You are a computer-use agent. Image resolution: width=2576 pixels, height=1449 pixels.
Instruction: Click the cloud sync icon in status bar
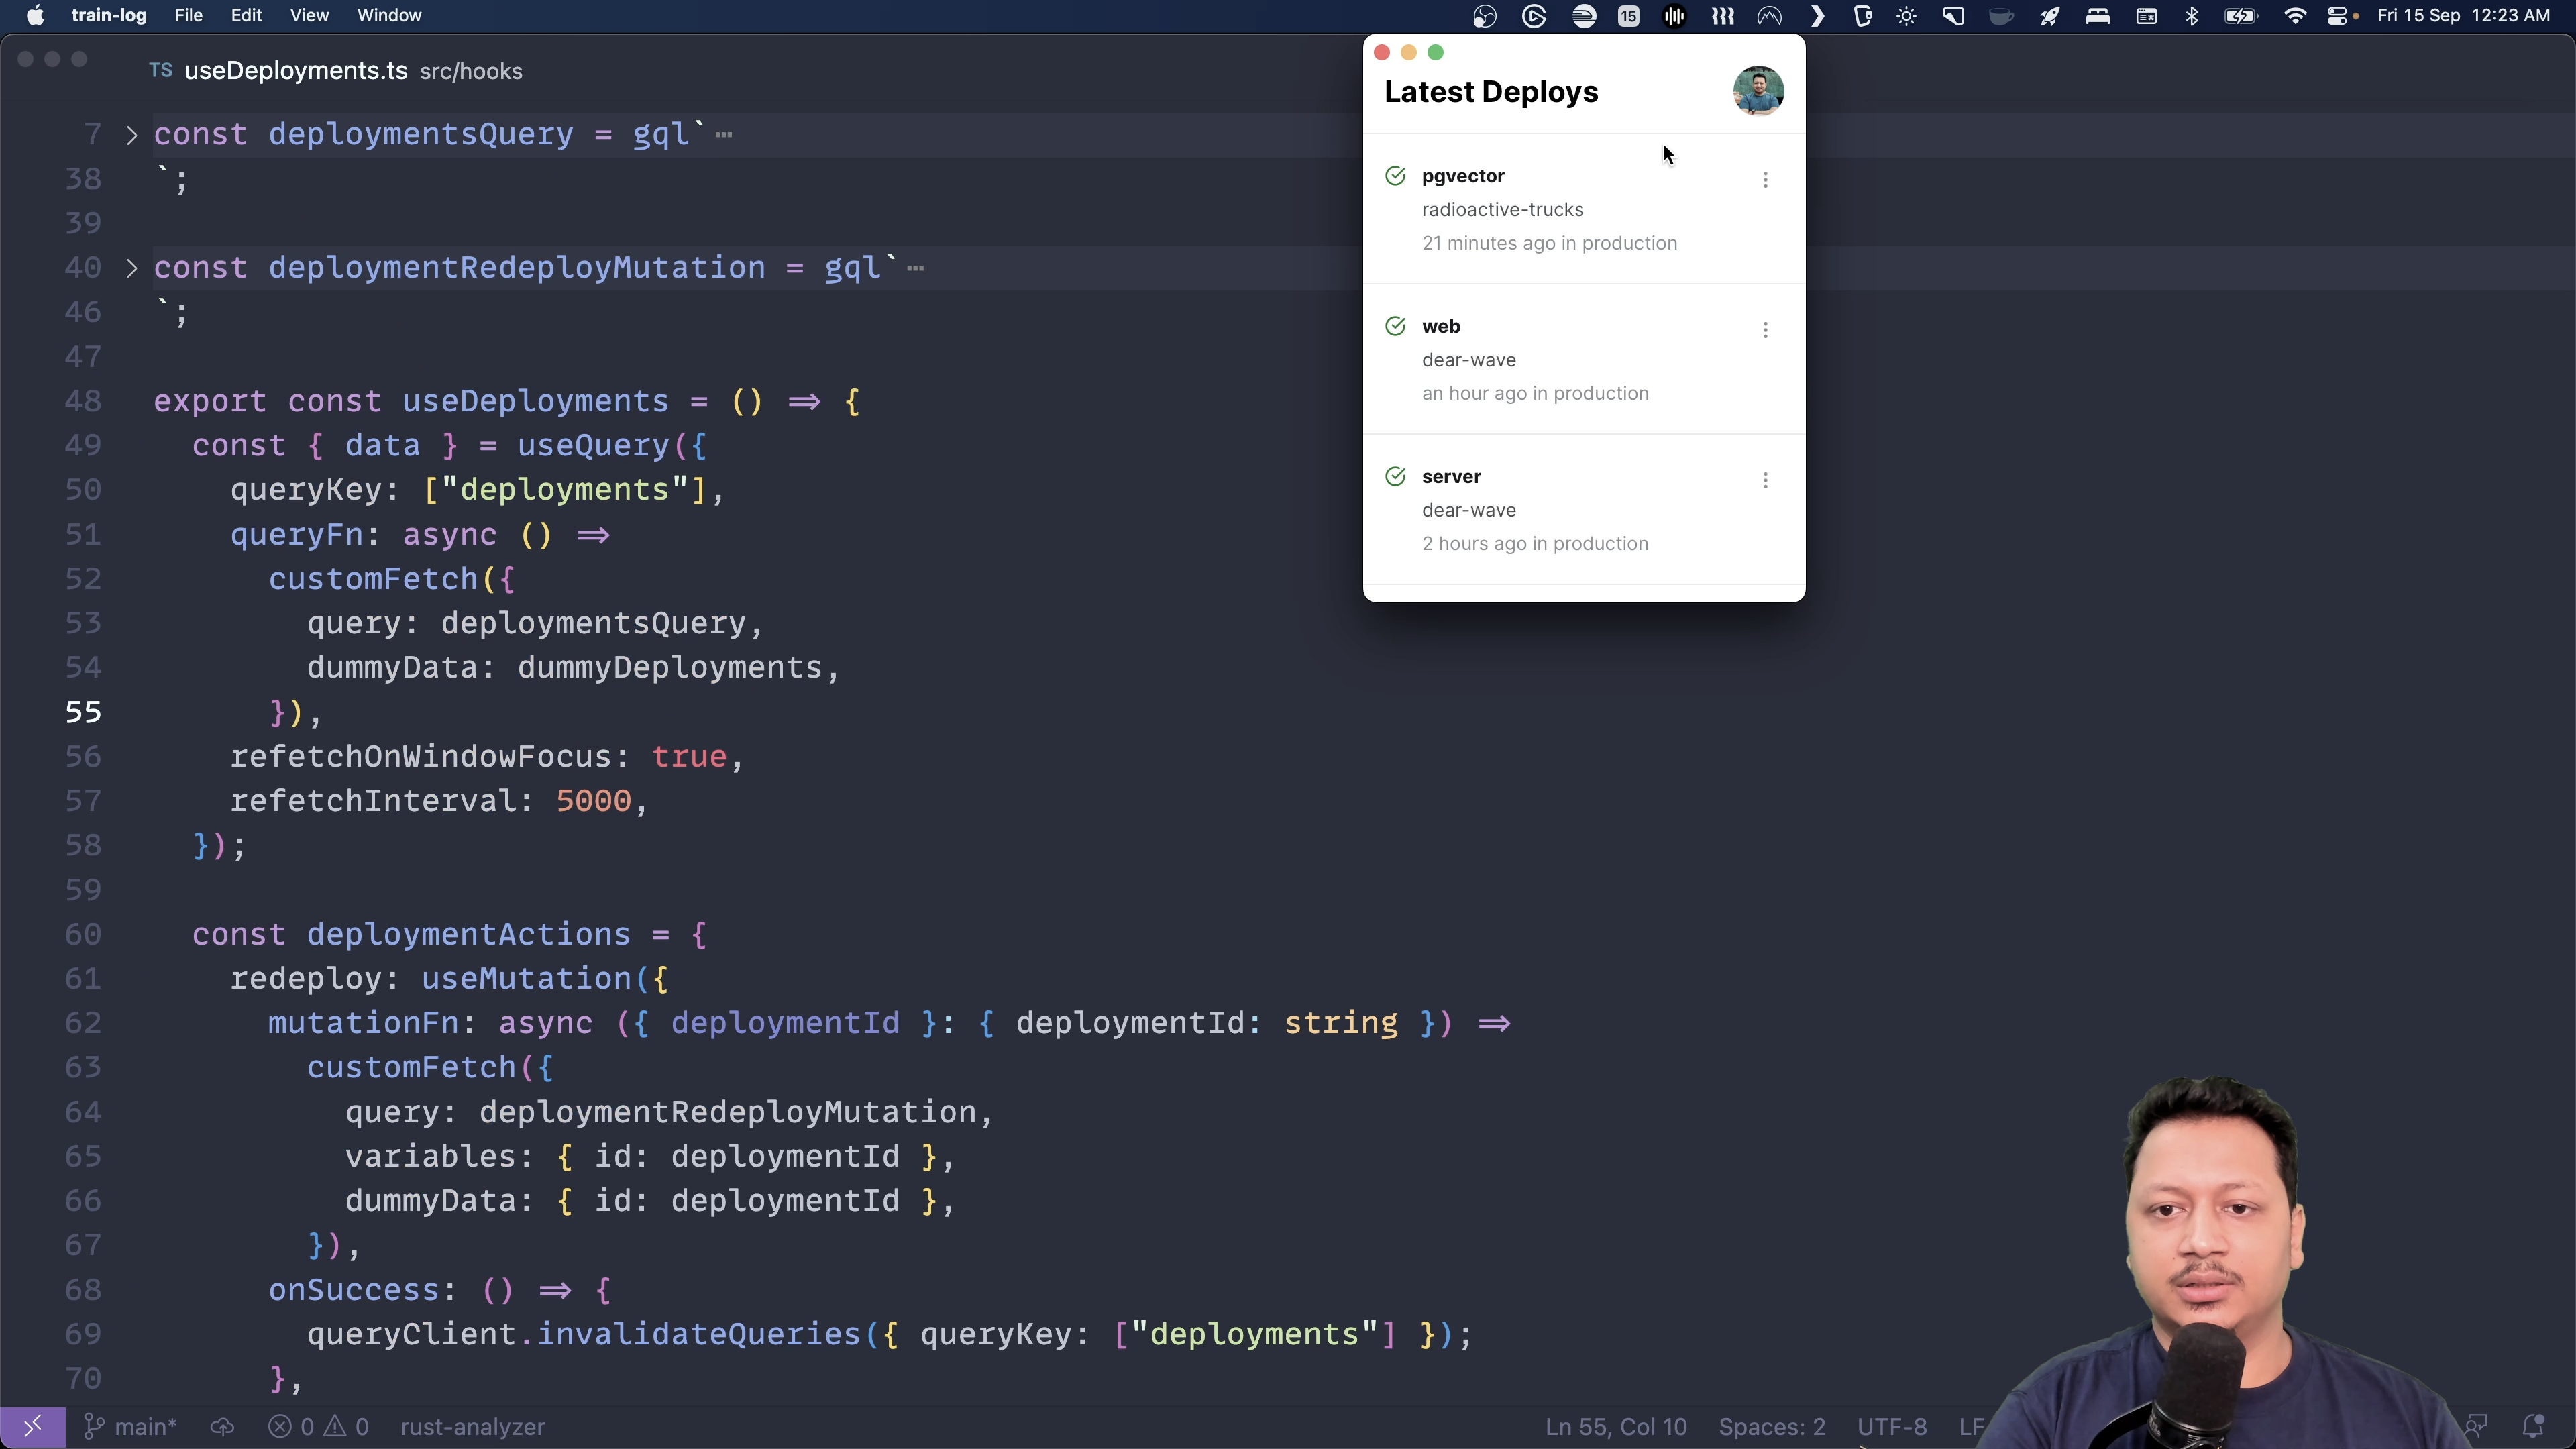[x=222, y=1427]
